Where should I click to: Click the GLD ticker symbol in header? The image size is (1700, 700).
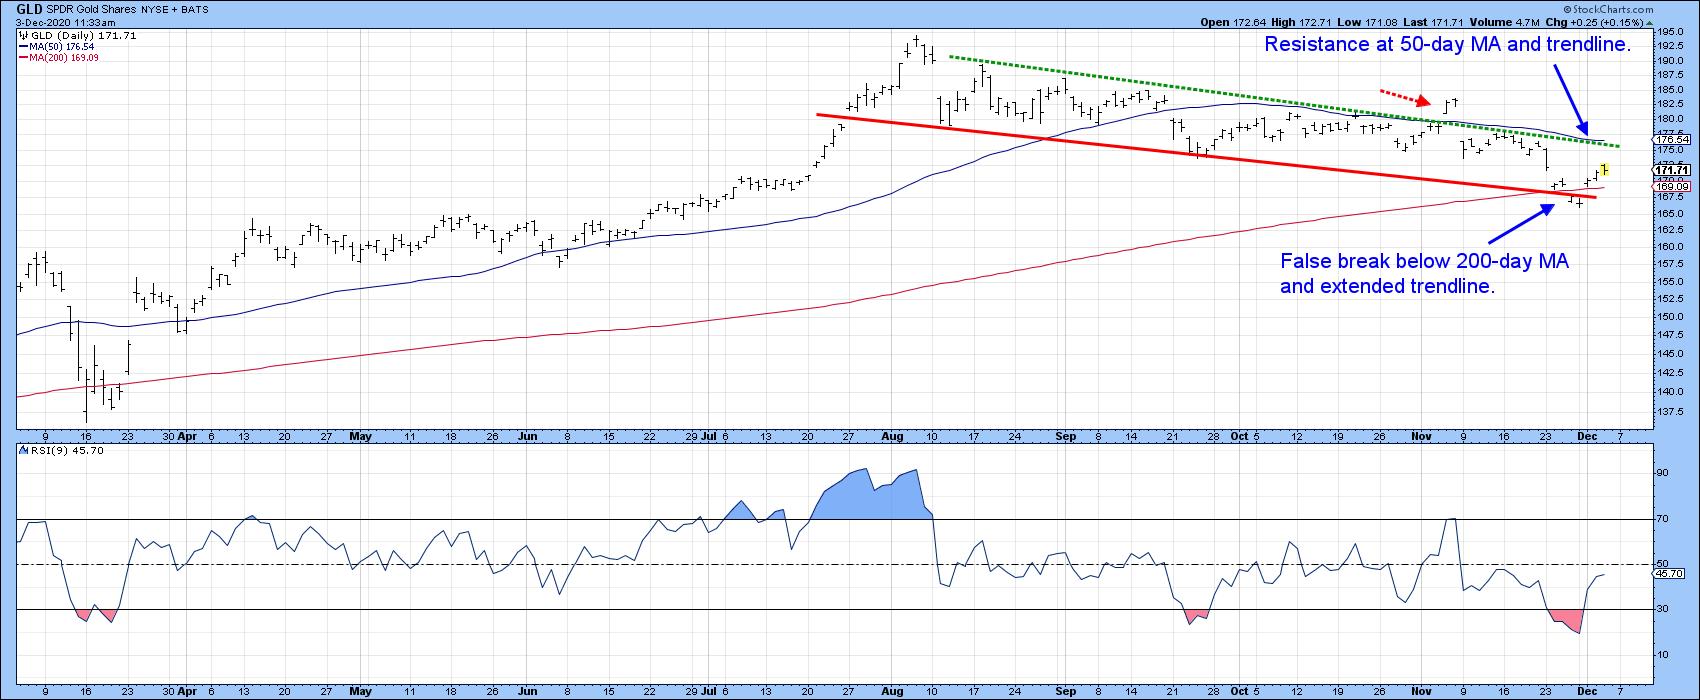pyautogui.click(x=28, y=8)
